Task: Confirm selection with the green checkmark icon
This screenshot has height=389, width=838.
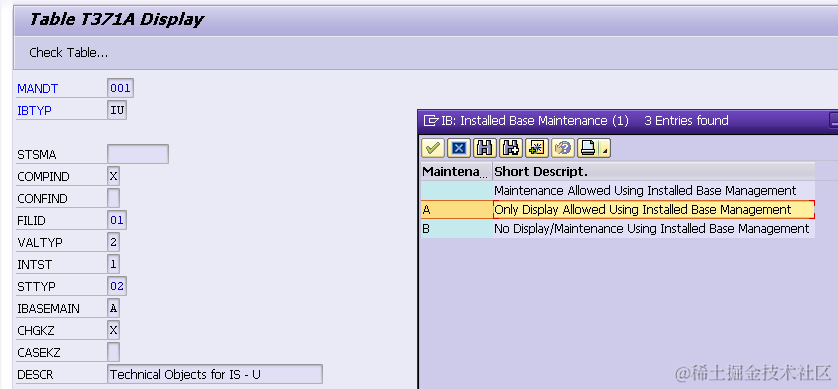Action: (433, 148)
